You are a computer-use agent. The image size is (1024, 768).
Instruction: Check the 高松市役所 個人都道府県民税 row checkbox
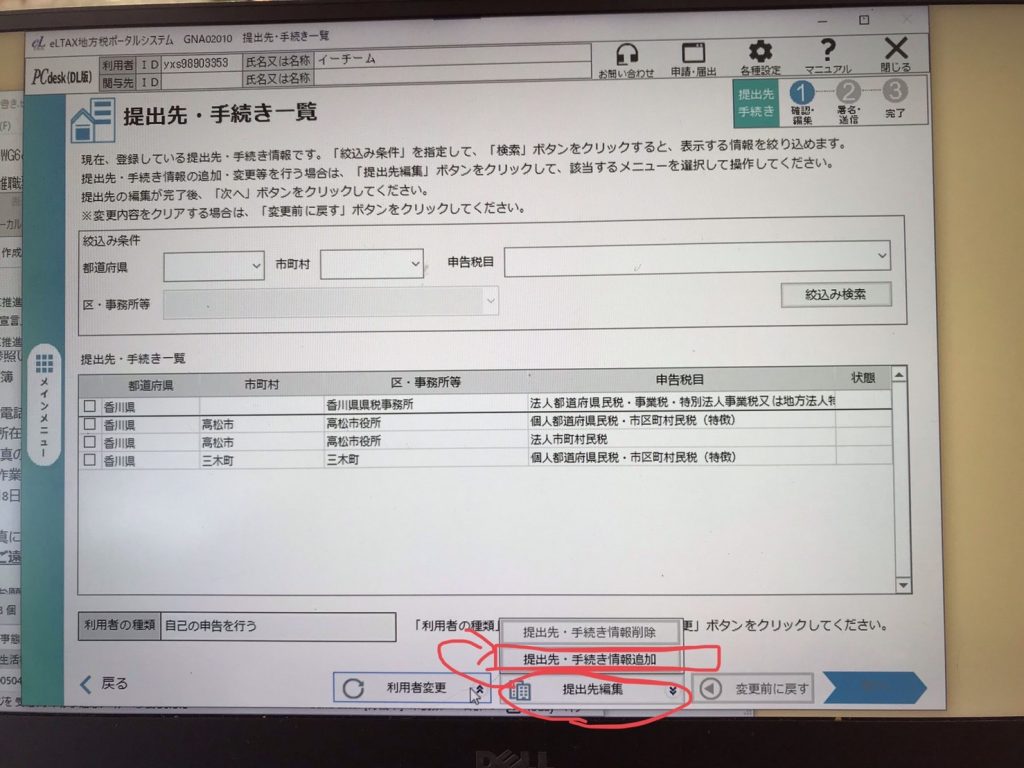(x=89, y=424)
